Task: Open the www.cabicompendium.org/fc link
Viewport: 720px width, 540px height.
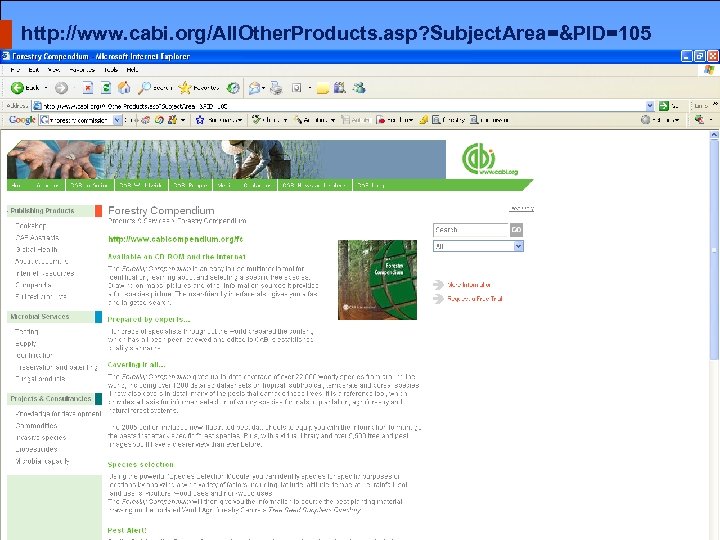Action: click(175, 239)
